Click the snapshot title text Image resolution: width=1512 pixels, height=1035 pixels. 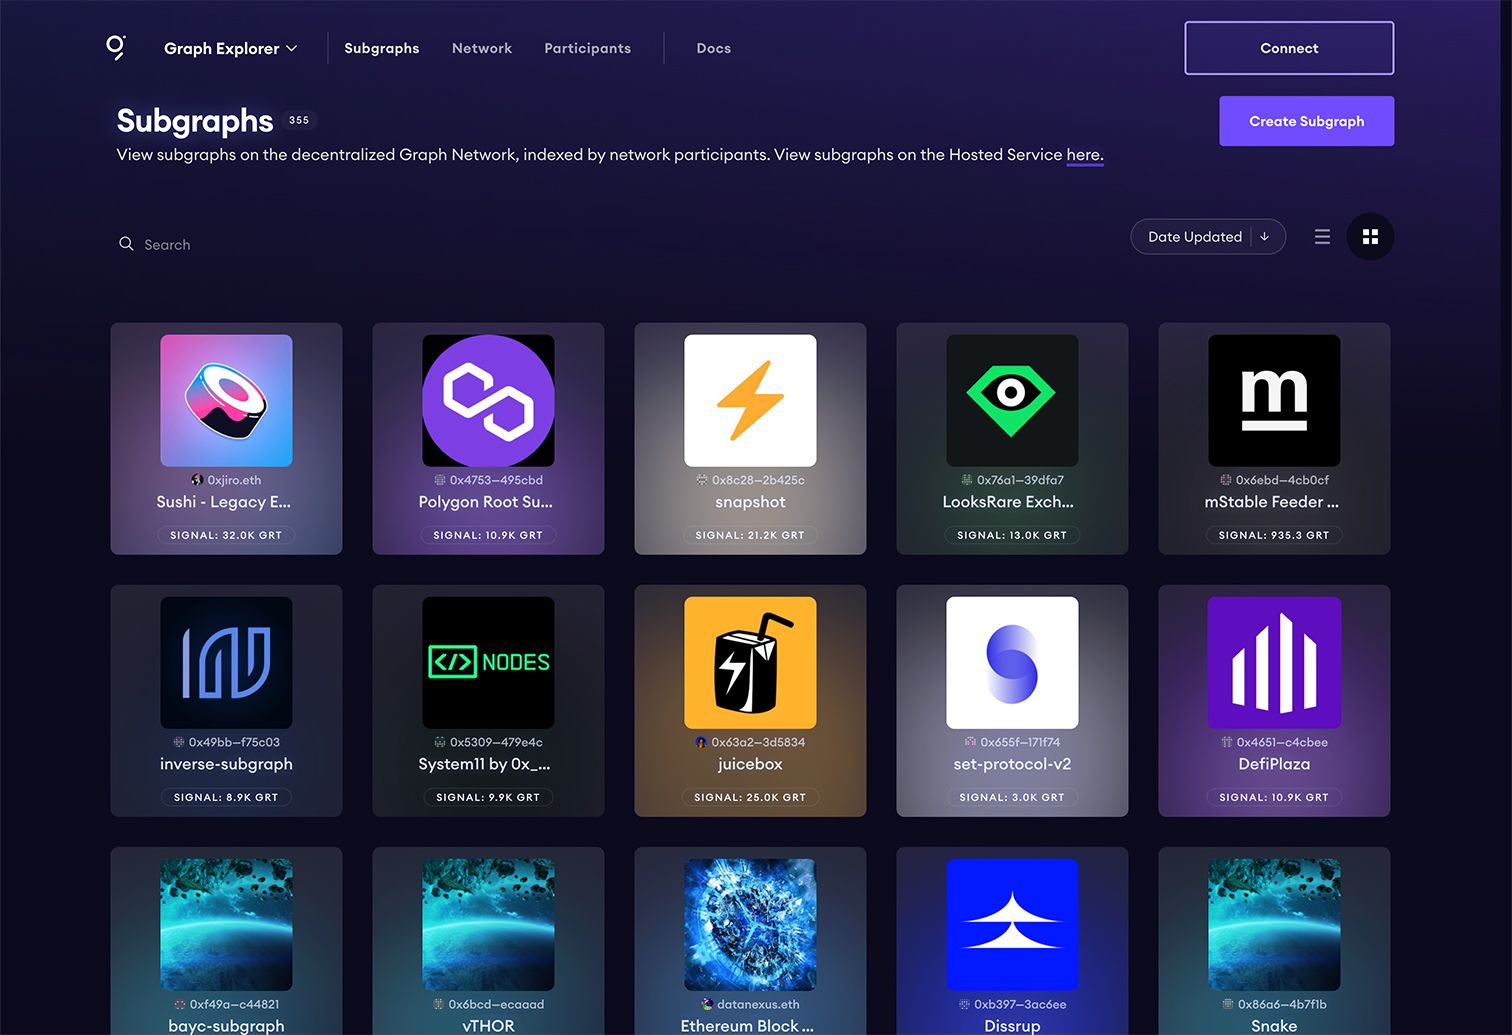[x=750, y=502]
